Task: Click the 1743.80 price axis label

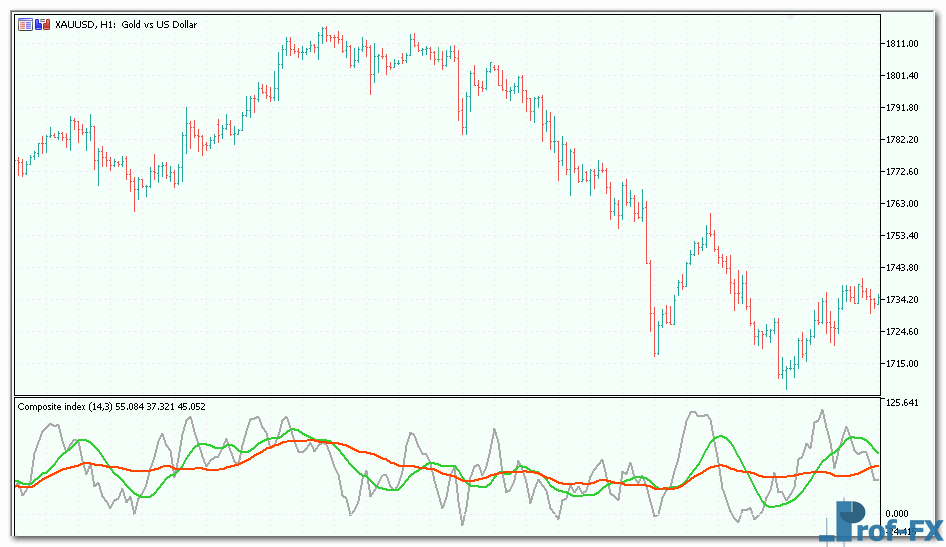Action: point(901,268)
